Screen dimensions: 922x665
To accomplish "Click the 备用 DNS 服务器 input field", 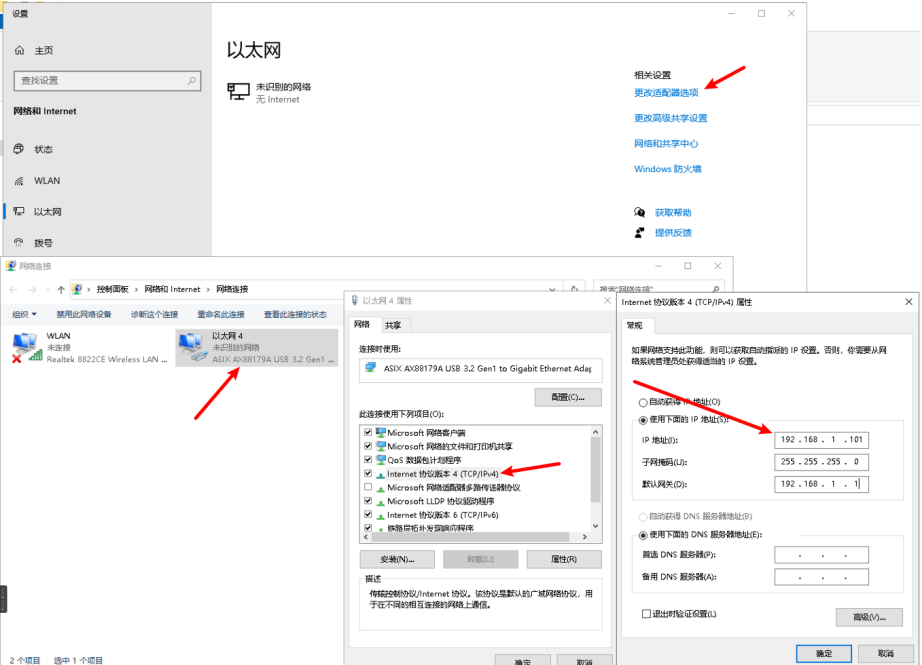I will [x=821, y=577].
